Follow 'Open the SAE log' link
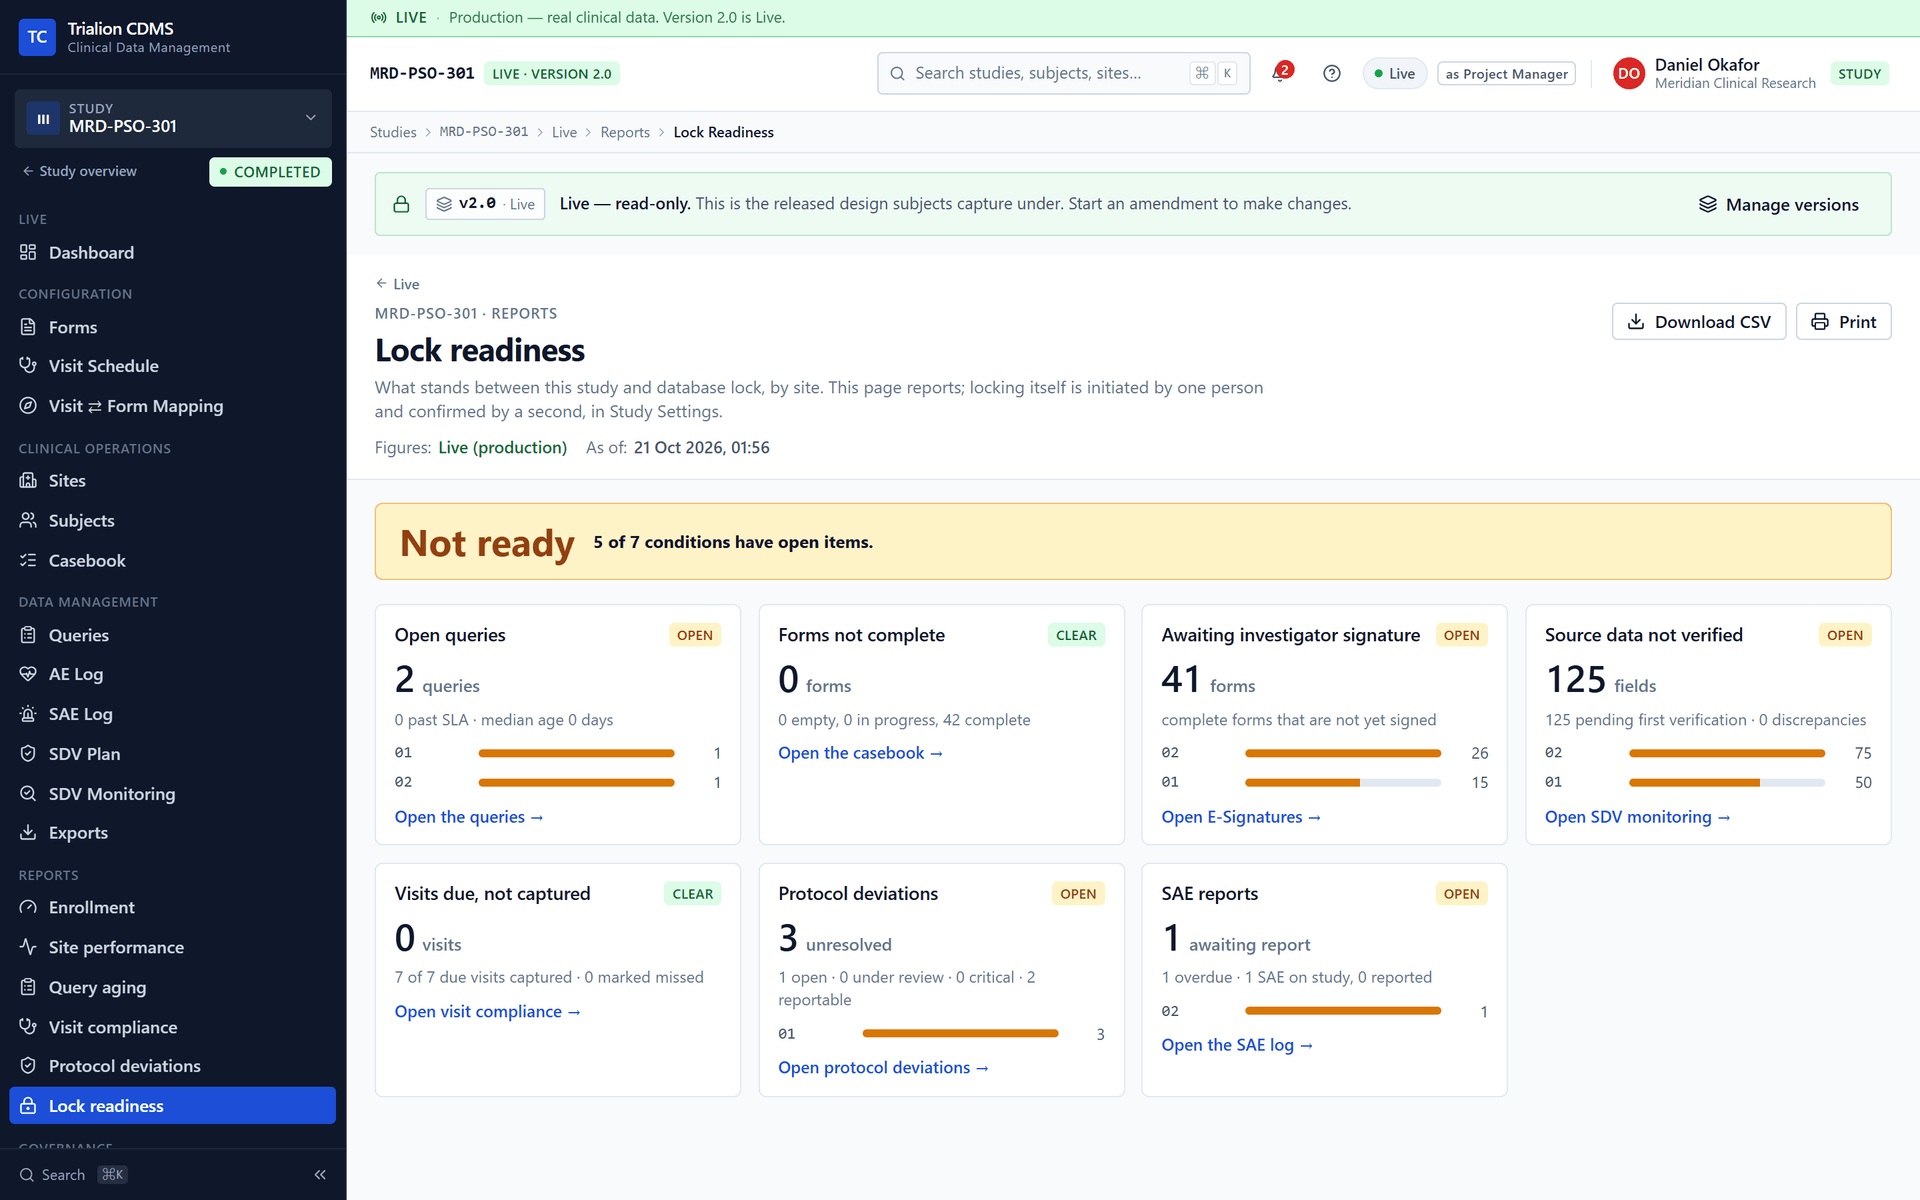Screen dimensions: 1920x1200 (x=1237, y=1045)
